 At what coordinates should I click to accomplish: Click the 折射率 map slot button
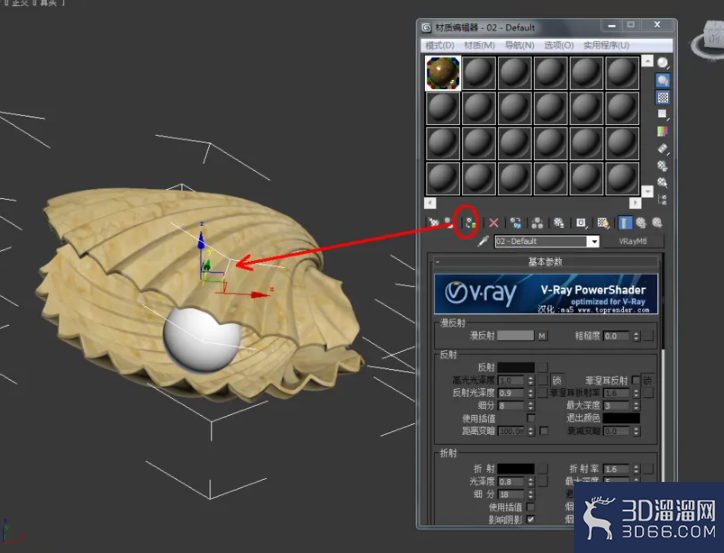click(648, 469)
